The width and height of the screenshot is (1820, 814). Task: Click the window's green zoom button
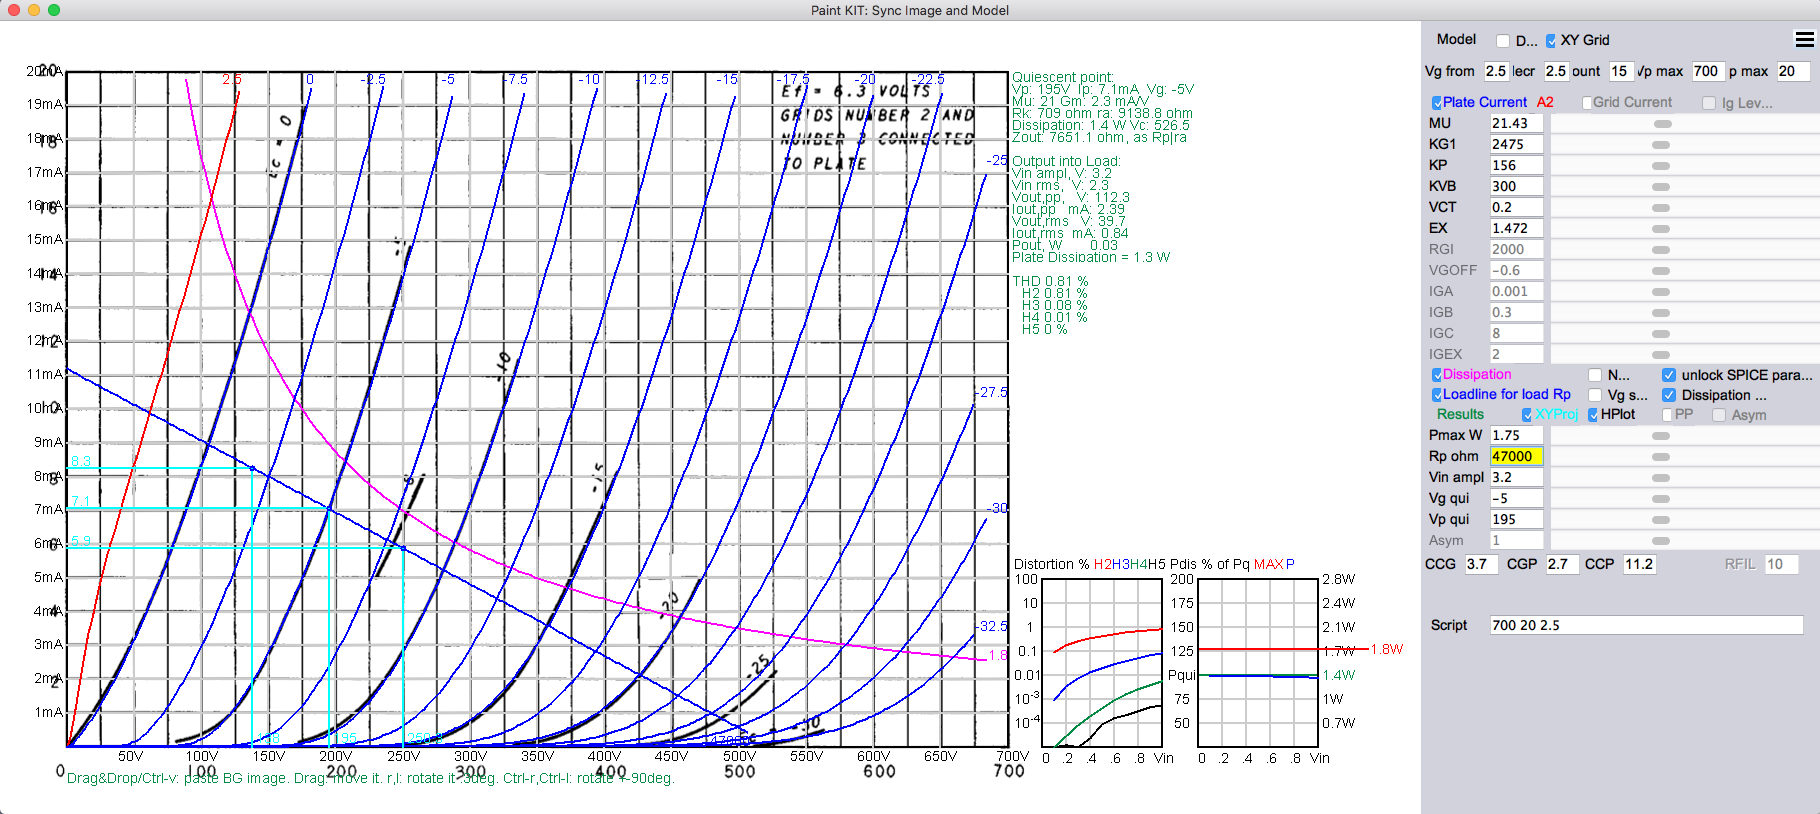point(54,10)
